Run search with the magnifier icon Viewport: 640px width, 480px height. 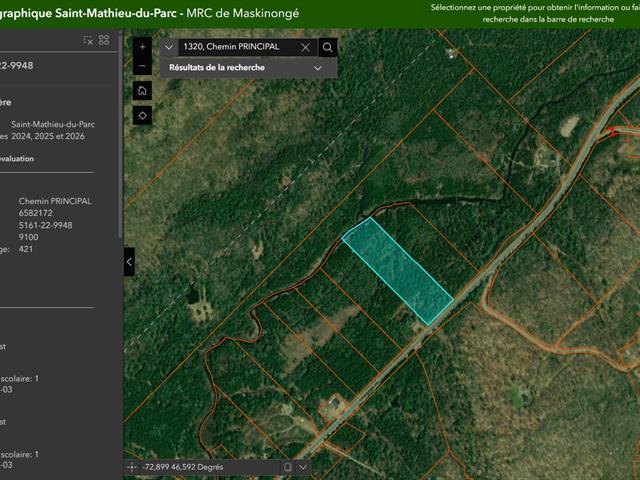click(x=328, y=47)
